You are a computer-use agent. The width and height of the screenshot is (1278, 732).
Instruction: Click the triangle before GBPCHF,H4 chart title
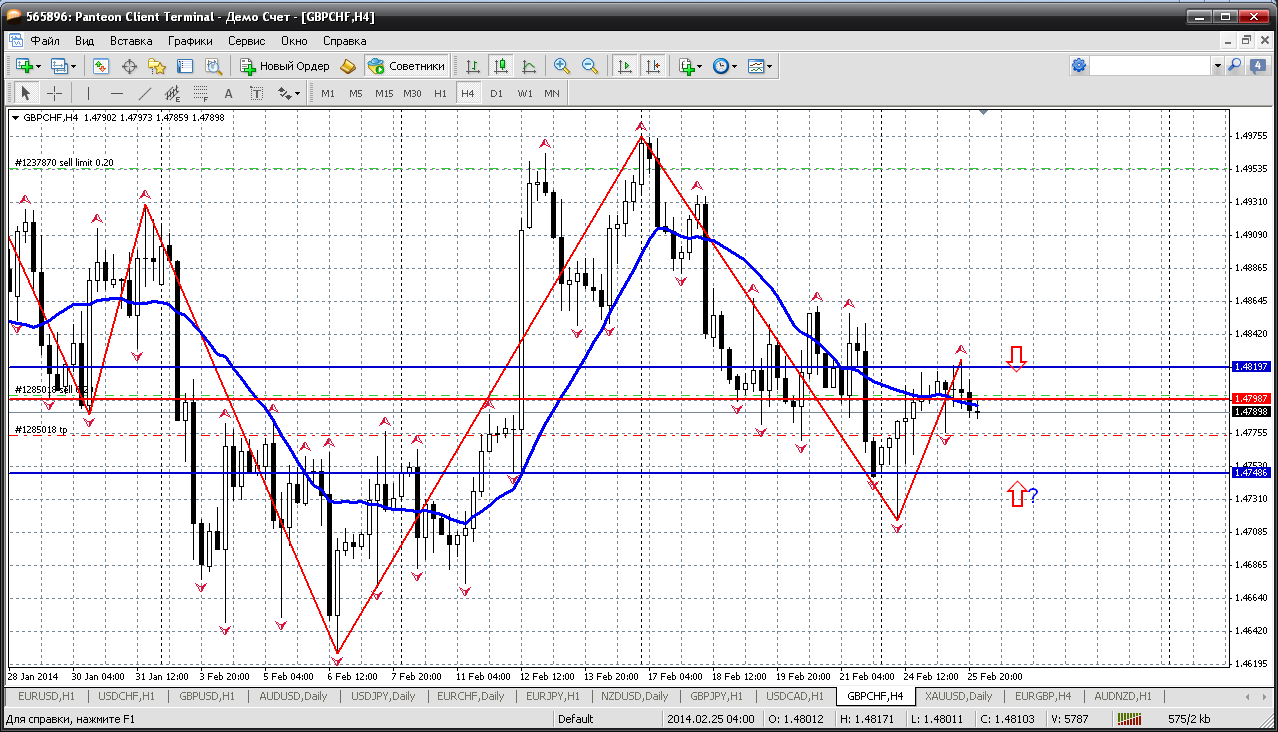tap(16, 118)
